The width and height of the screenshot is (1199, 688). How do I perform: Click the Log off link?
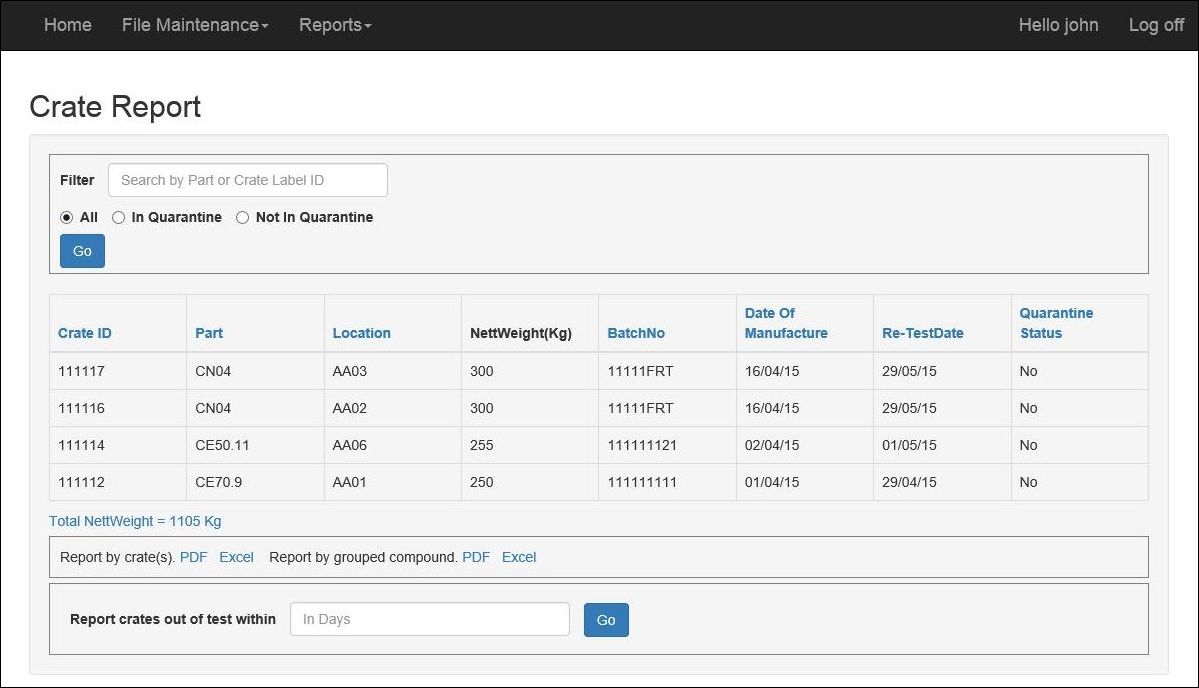tap(1156, 25)
